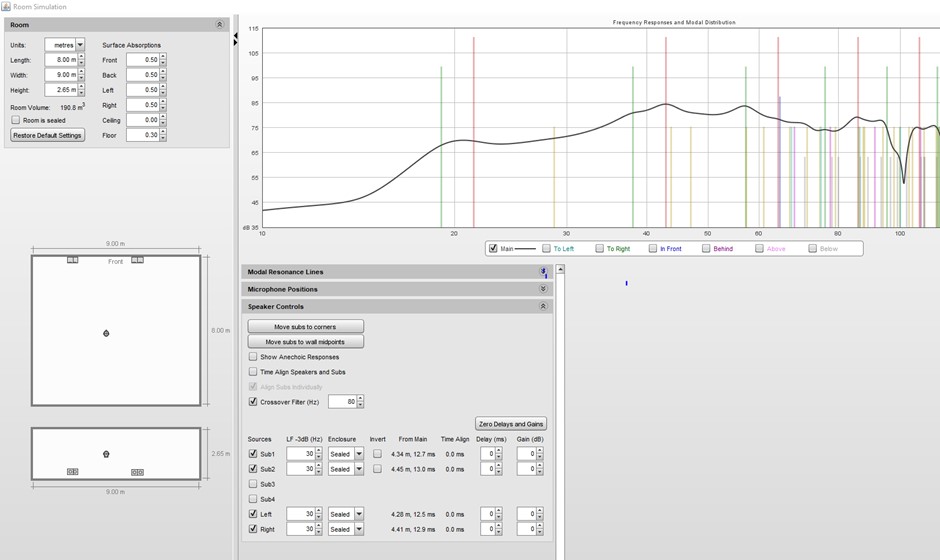
Task: Collapse the Room panel with its chevron icon
Action: 220,25
